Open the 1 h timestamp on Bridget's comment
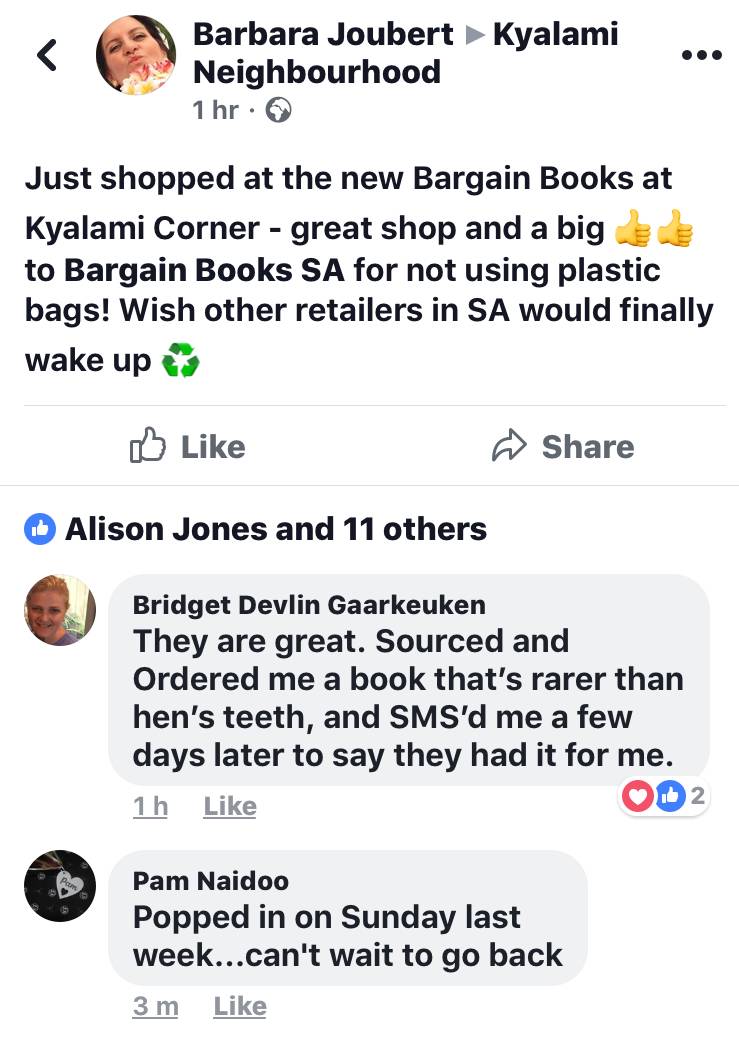This screenshot has height=1062, width=739. pos(150,806)
